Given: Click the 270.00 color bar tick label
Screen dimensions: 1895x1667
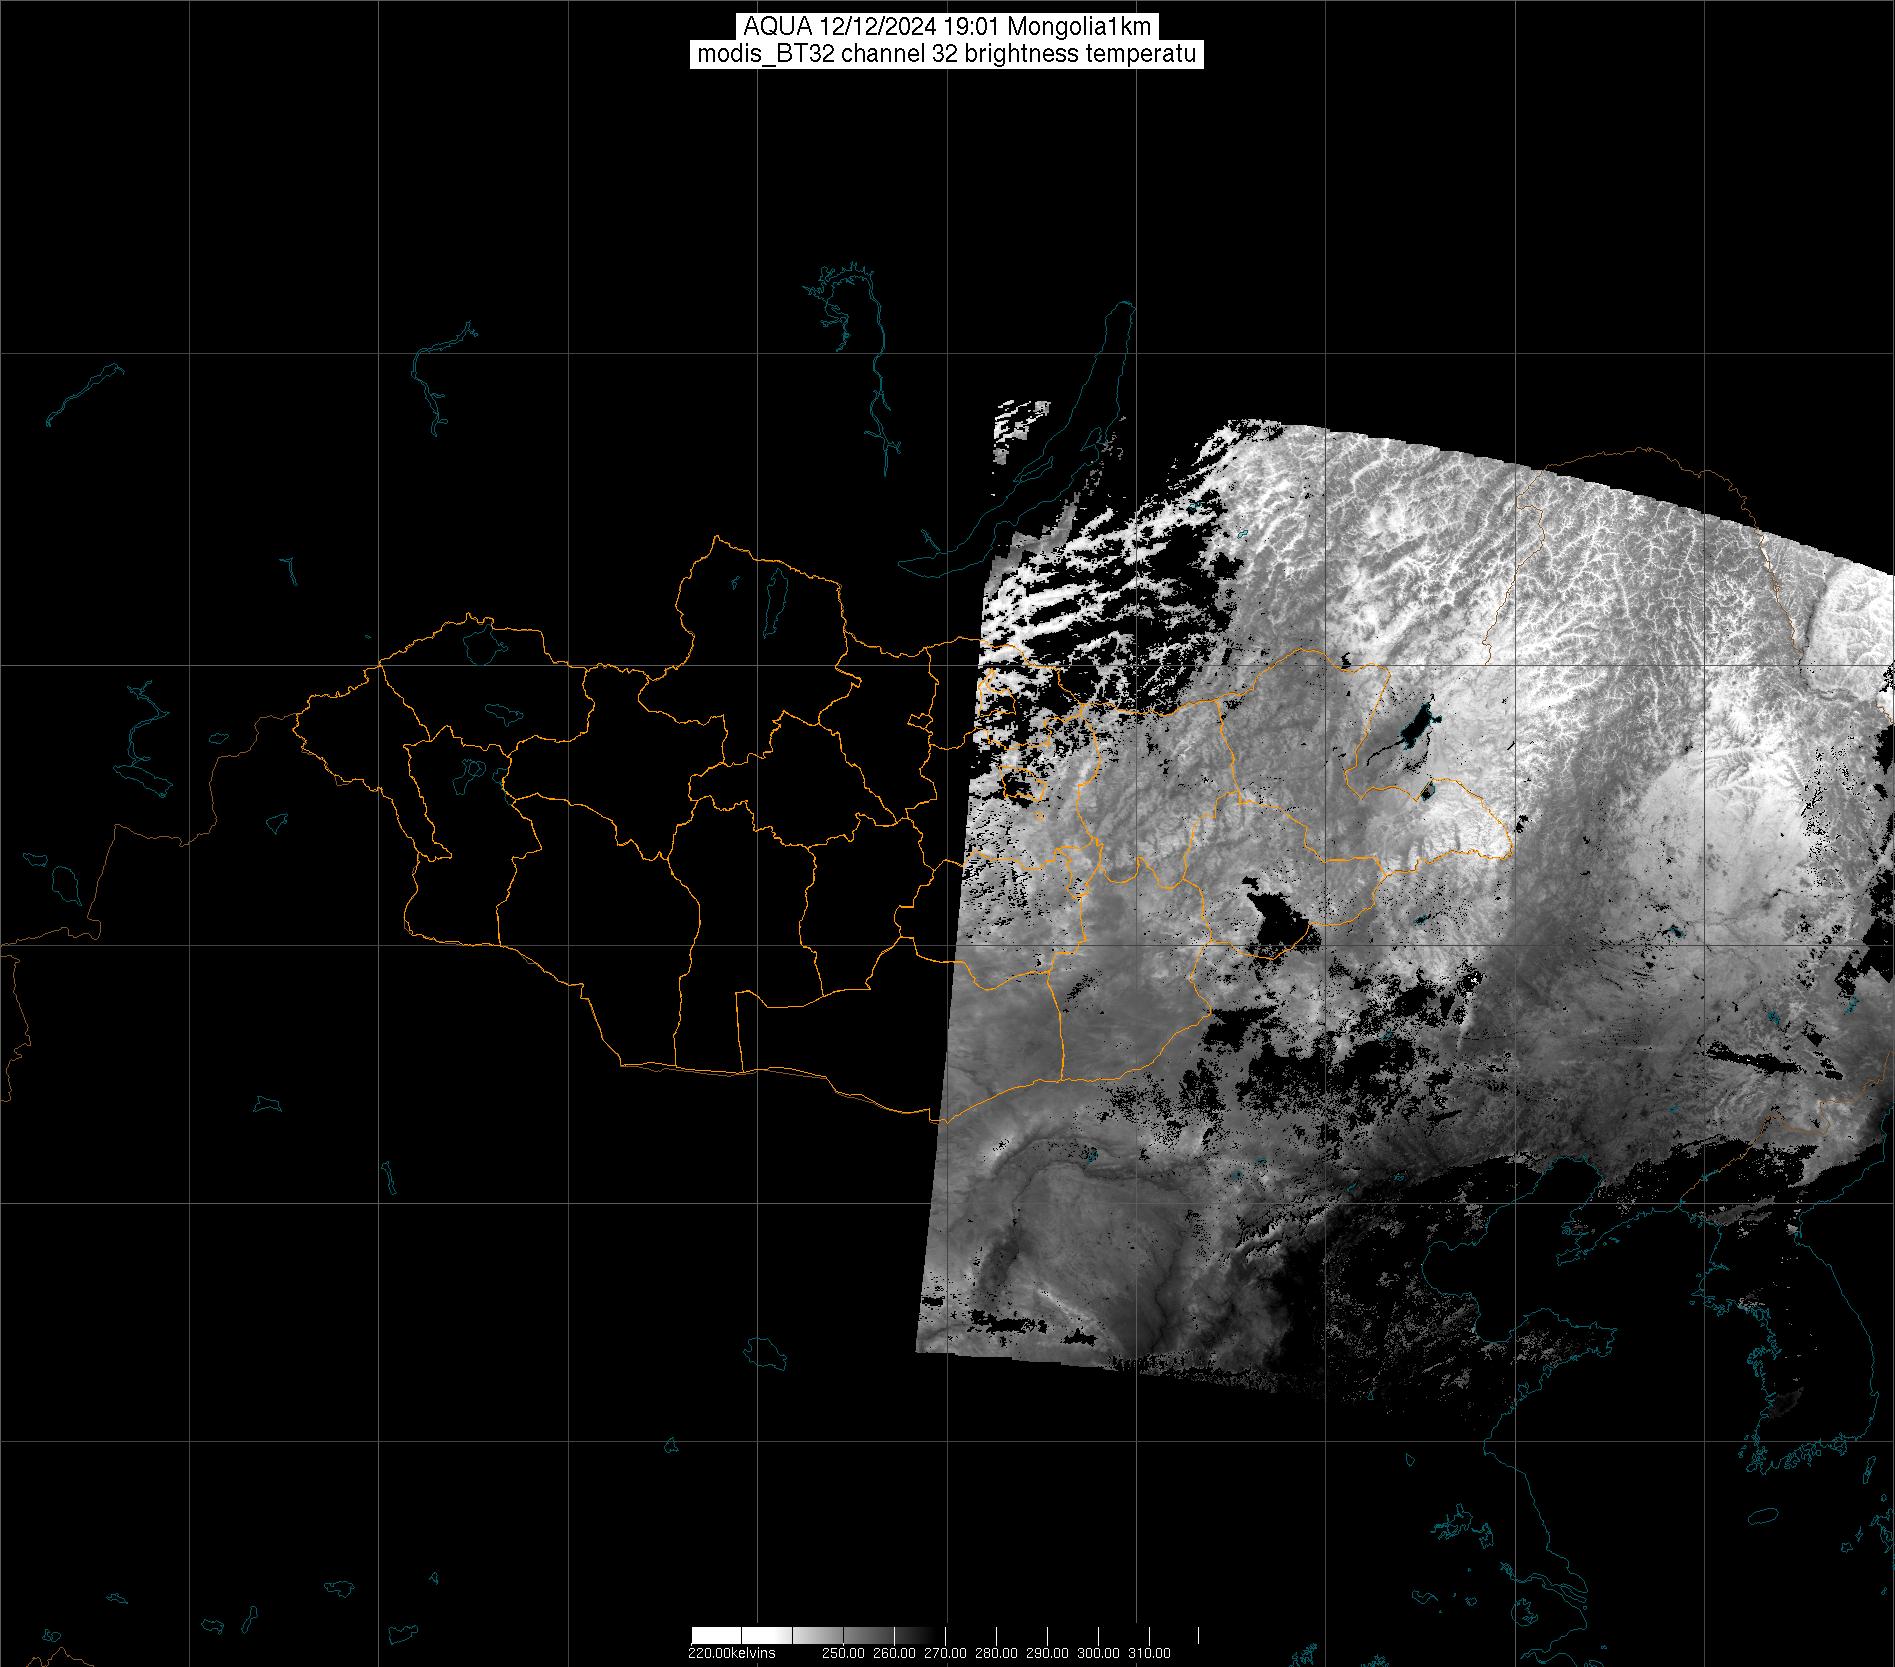Looking at the screenshot, I should (x=946, y=1653).
